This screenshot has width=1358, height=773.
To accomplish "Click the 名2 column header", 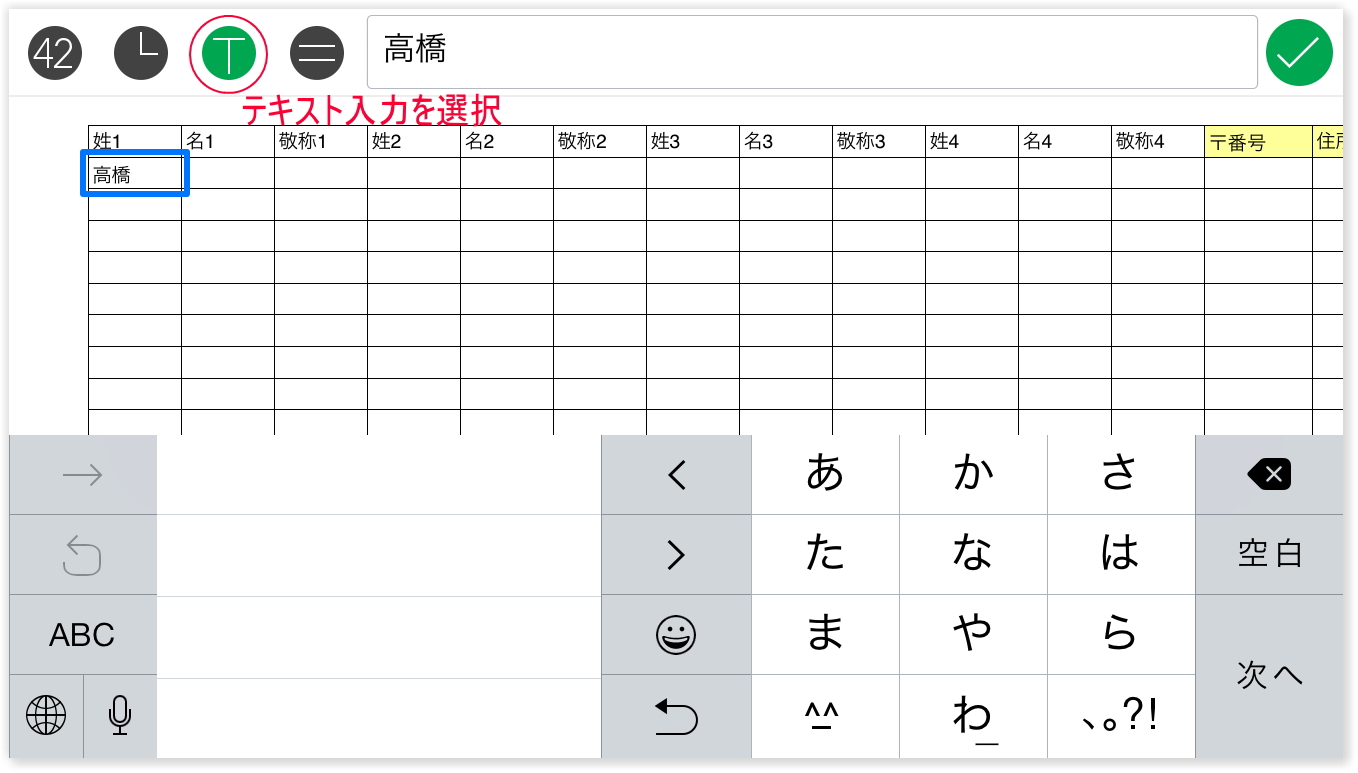I will coord(507,142).
